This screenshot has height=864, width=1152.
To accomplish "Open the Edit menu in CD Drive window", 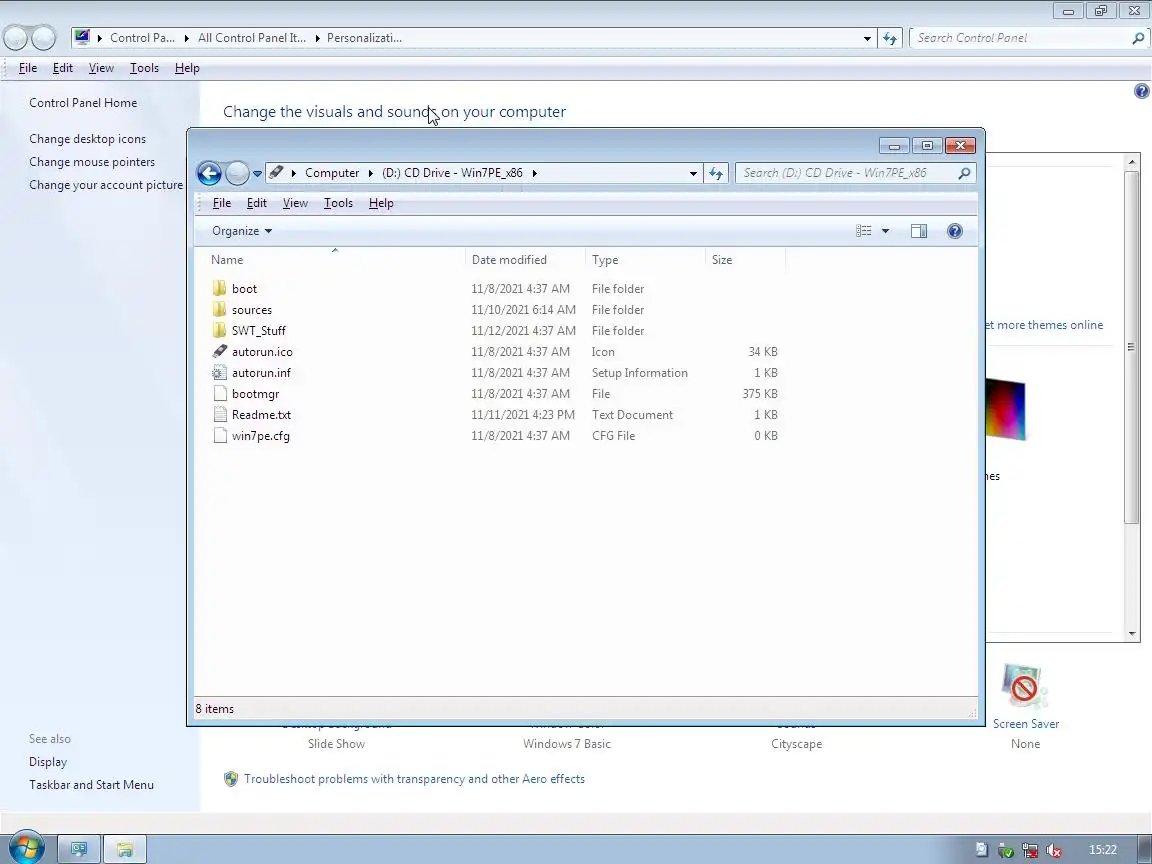I will coord(256,203).
